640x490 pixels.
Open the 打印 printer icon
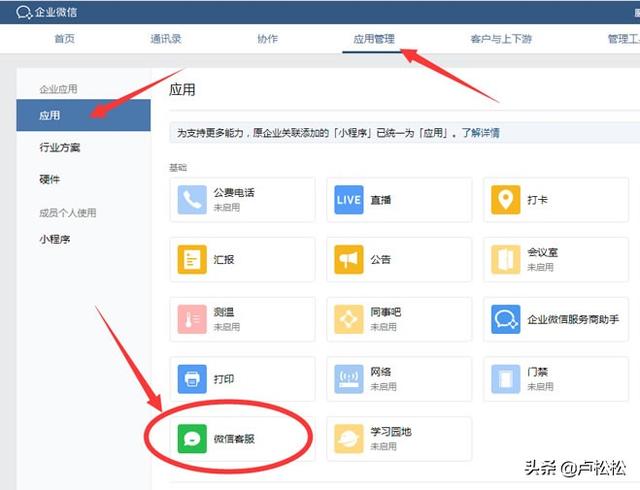(x=192, y=379)
